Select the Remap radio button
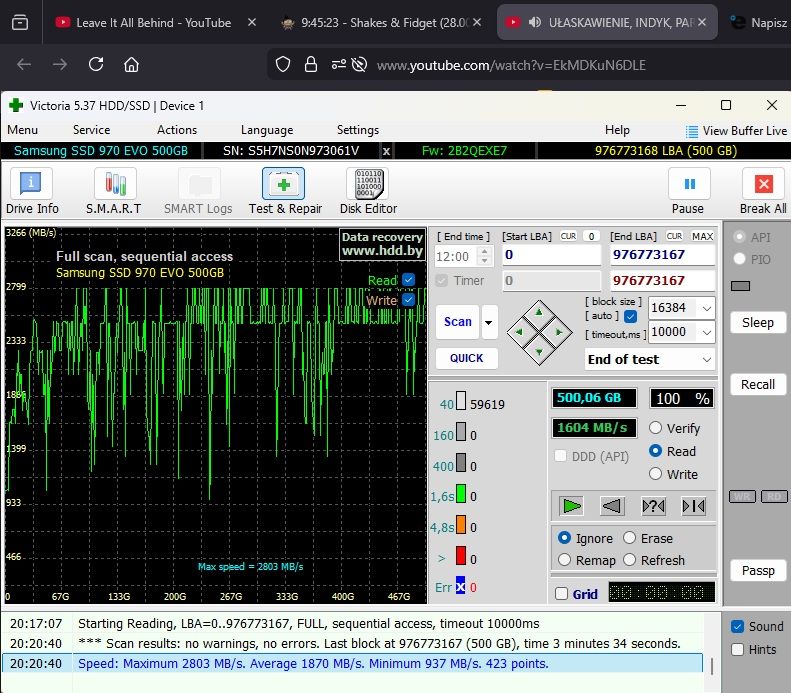 pos(564,560)
